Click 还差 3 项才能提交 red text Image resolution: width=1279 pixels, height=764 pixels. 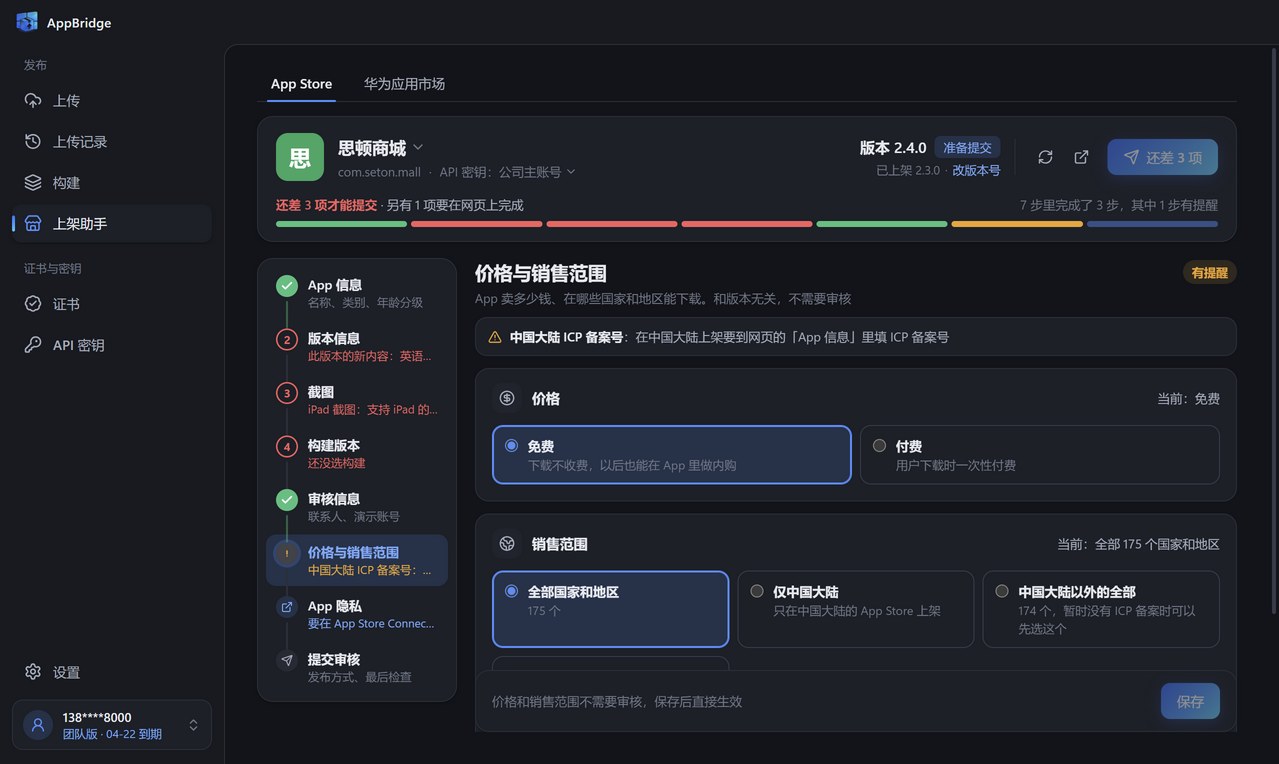[326, 205]
